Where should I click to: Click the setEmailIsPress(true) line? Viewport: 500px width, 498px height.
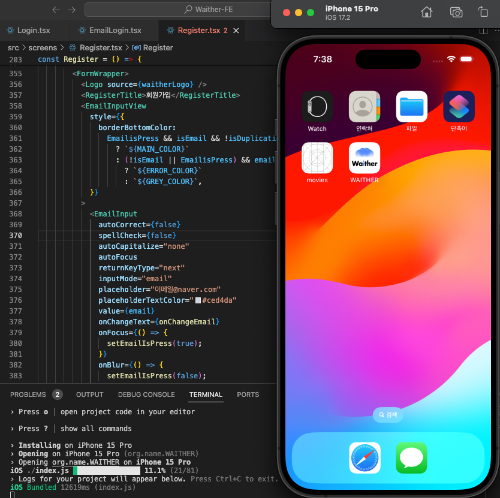point(154,343)
